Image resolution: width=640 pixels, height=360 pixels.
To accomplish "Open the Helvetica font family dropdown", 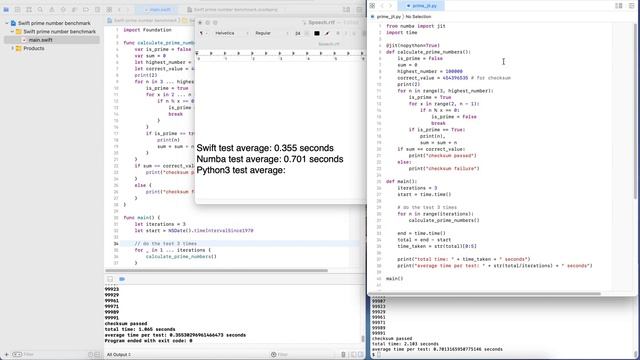I will pos(231,33).
